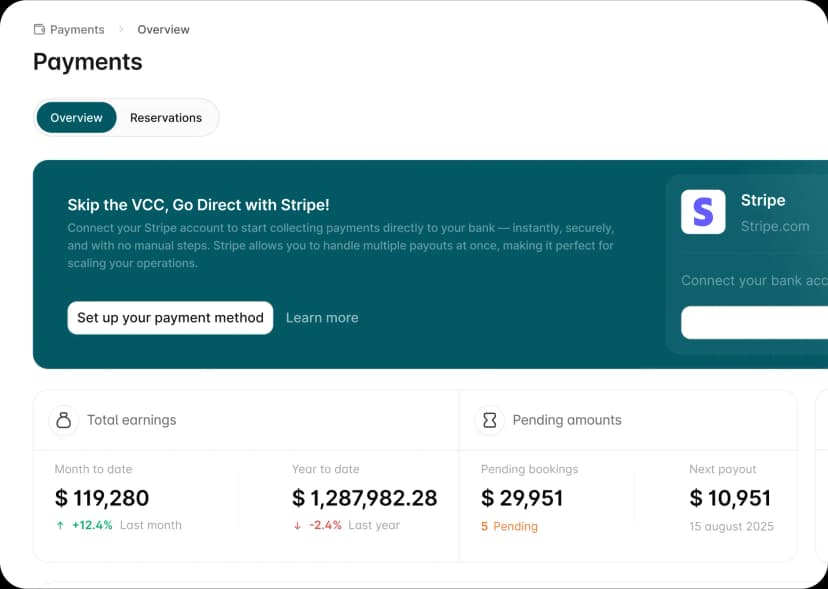
Task: Click the Month to date earnings amount
Action: coord(102,498)
